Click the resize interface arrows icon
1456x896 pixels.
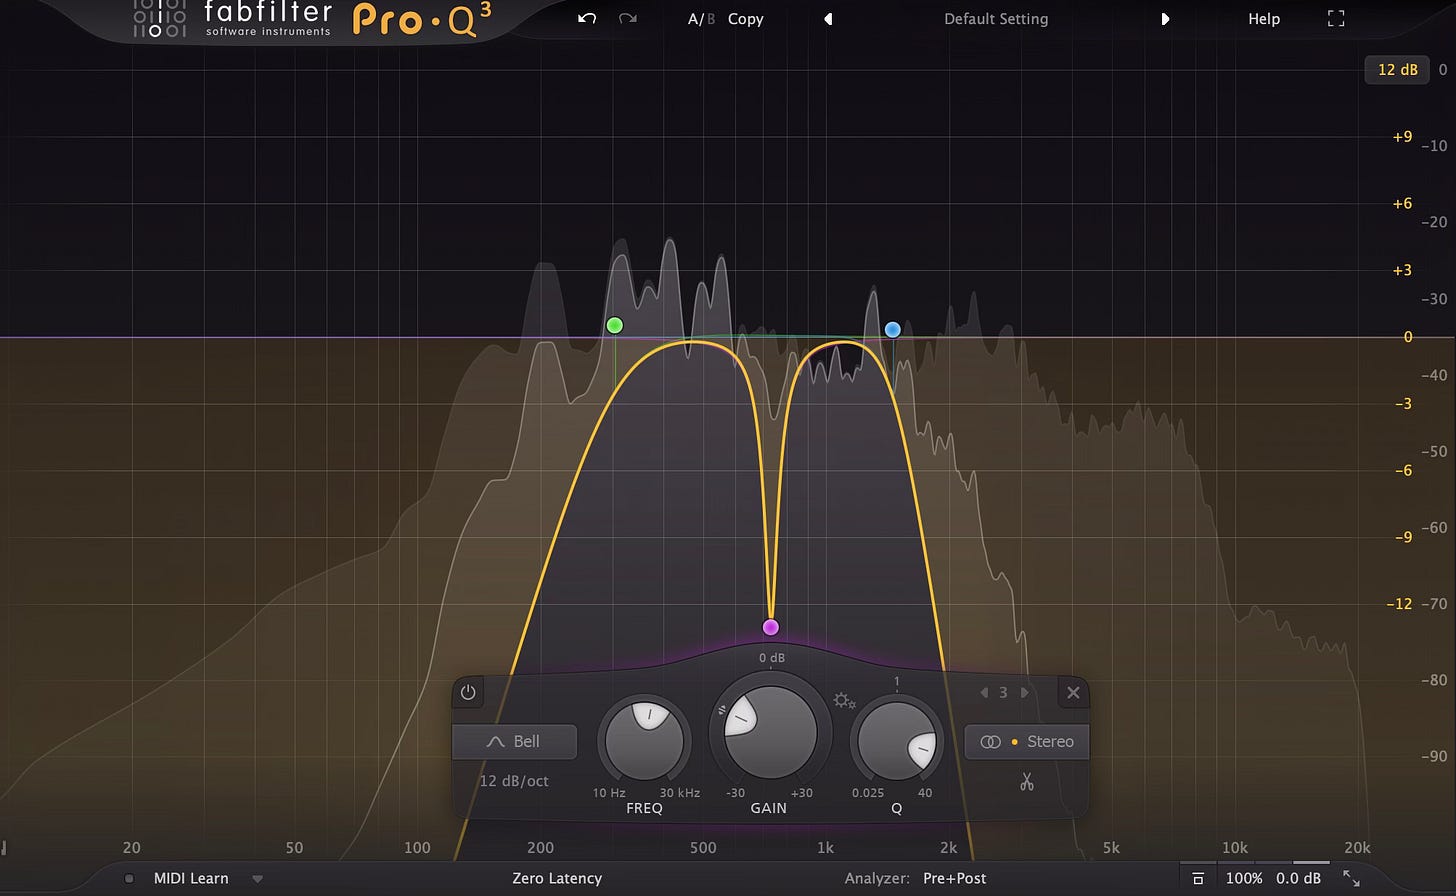[1351, 878]
